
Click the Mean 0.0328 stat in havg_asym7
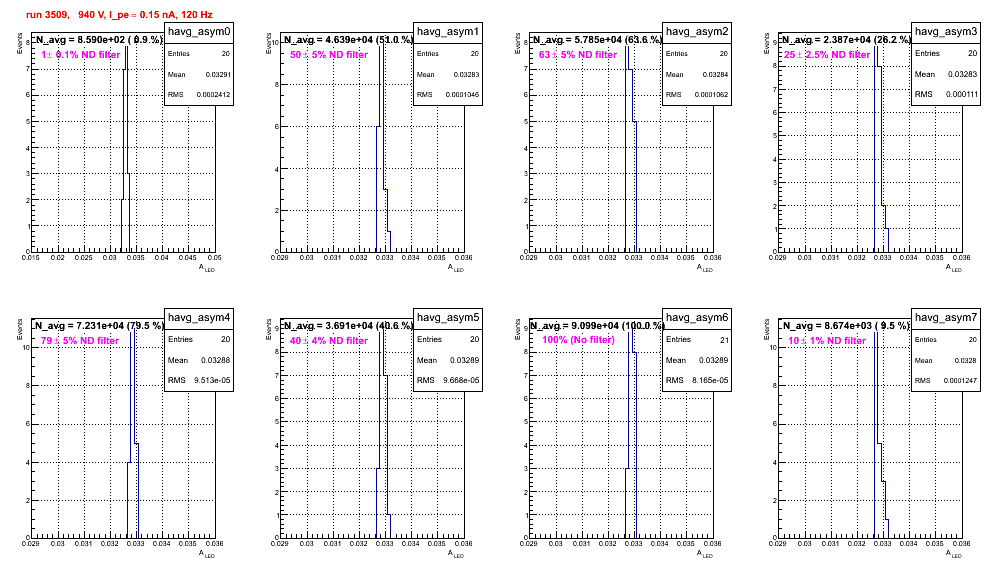pos(946,360)
